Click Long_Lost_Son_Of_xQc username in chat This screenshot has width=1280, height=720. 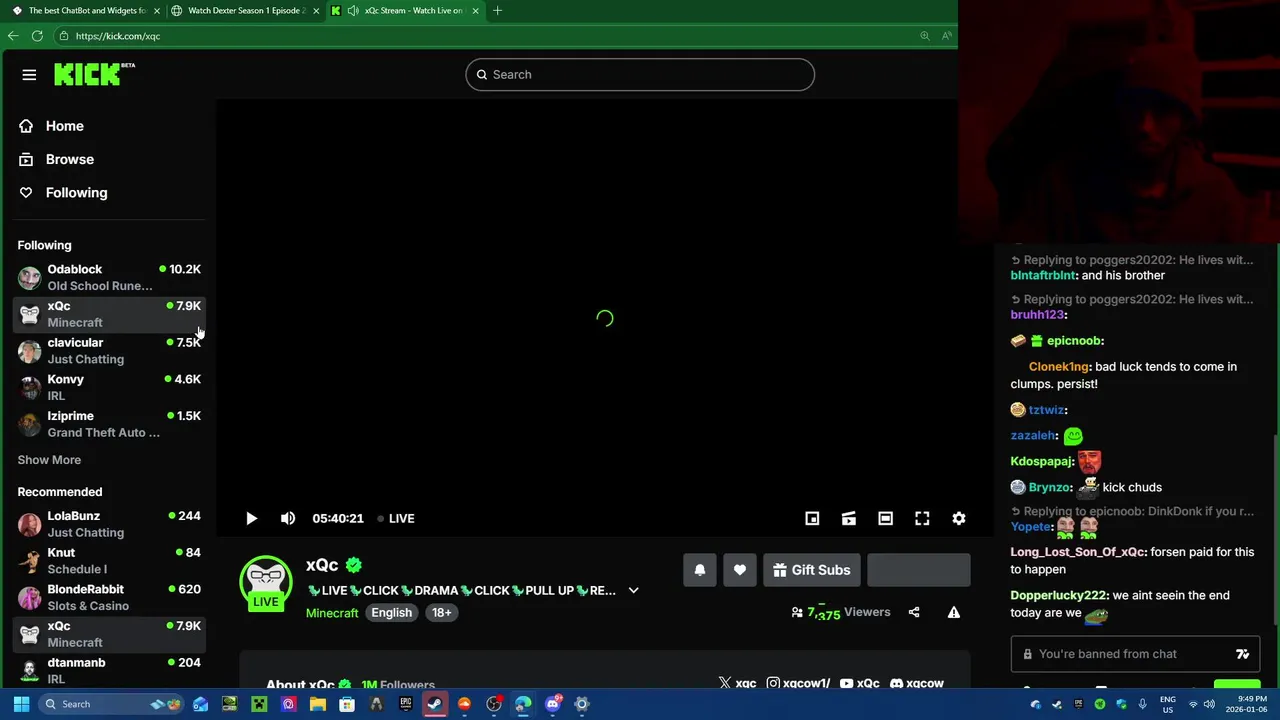(1078, 552)
